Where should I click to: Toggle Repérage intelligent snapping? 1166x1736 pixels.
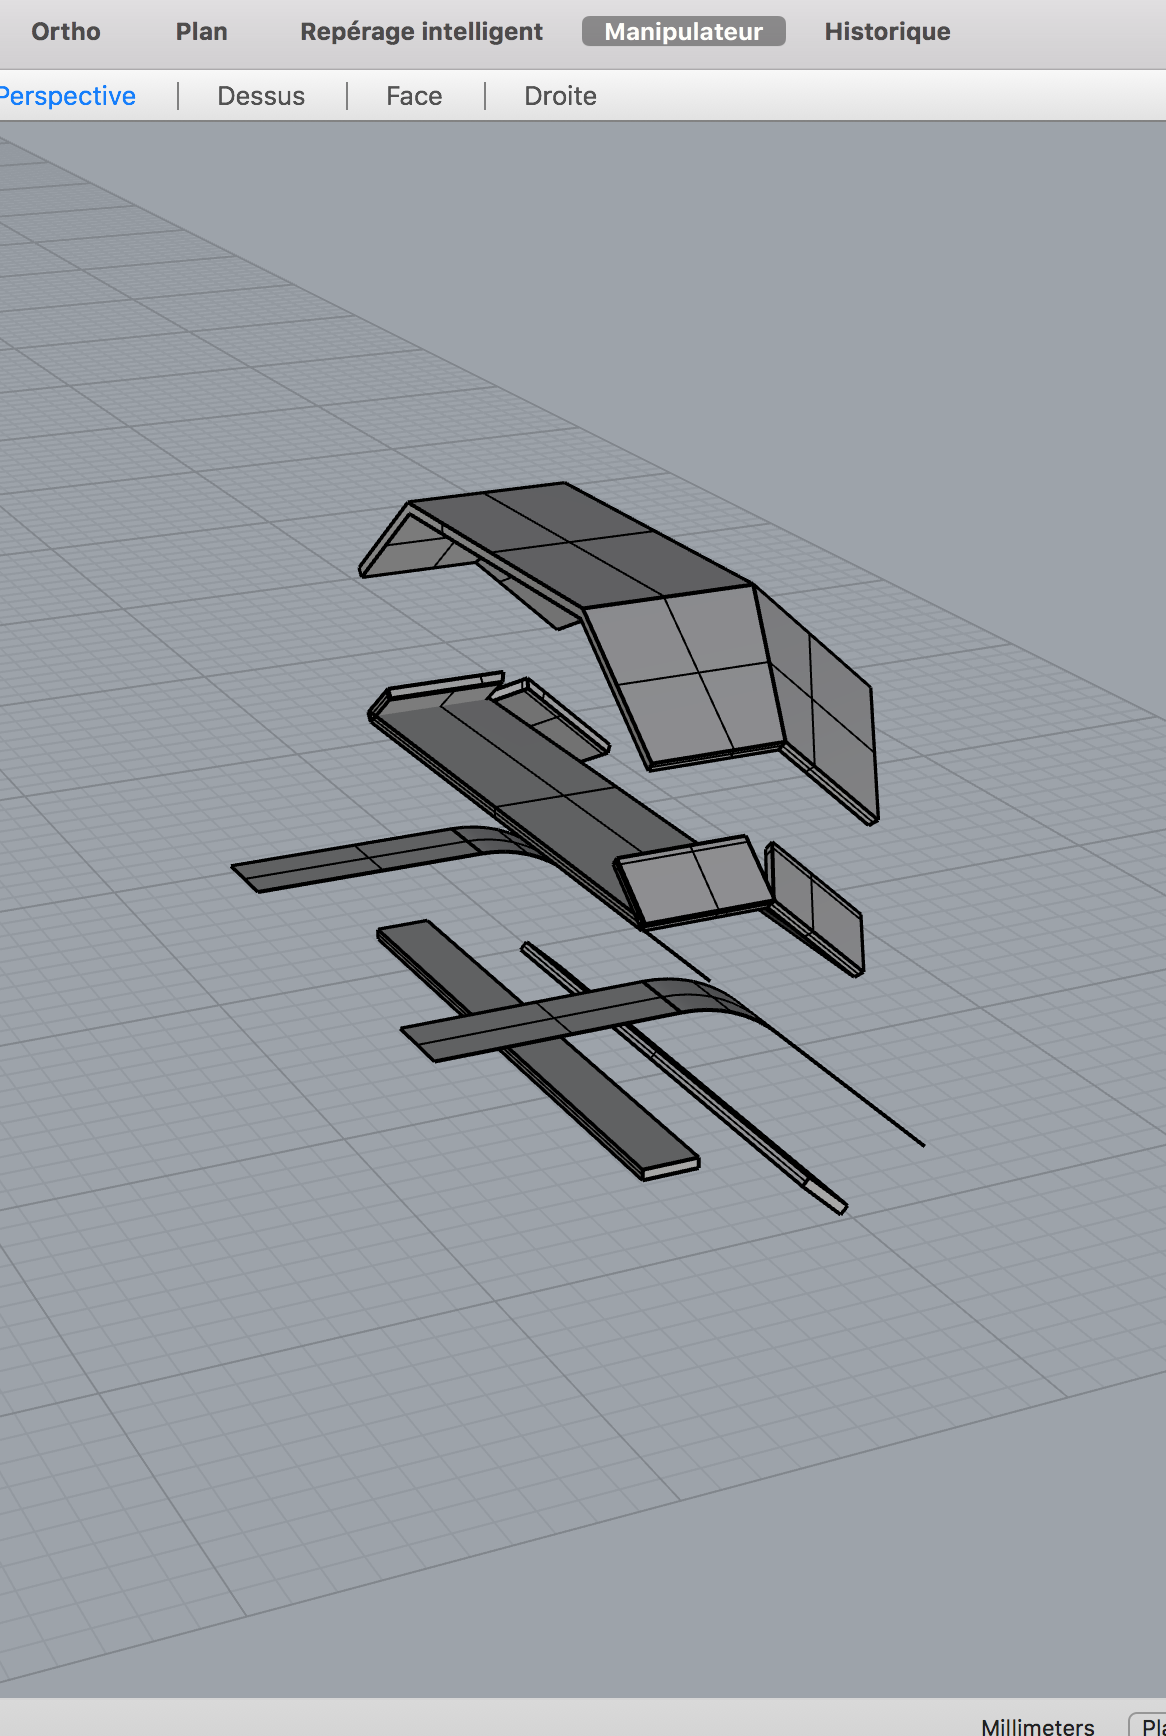pyautogui.click(x=421, y=32)
